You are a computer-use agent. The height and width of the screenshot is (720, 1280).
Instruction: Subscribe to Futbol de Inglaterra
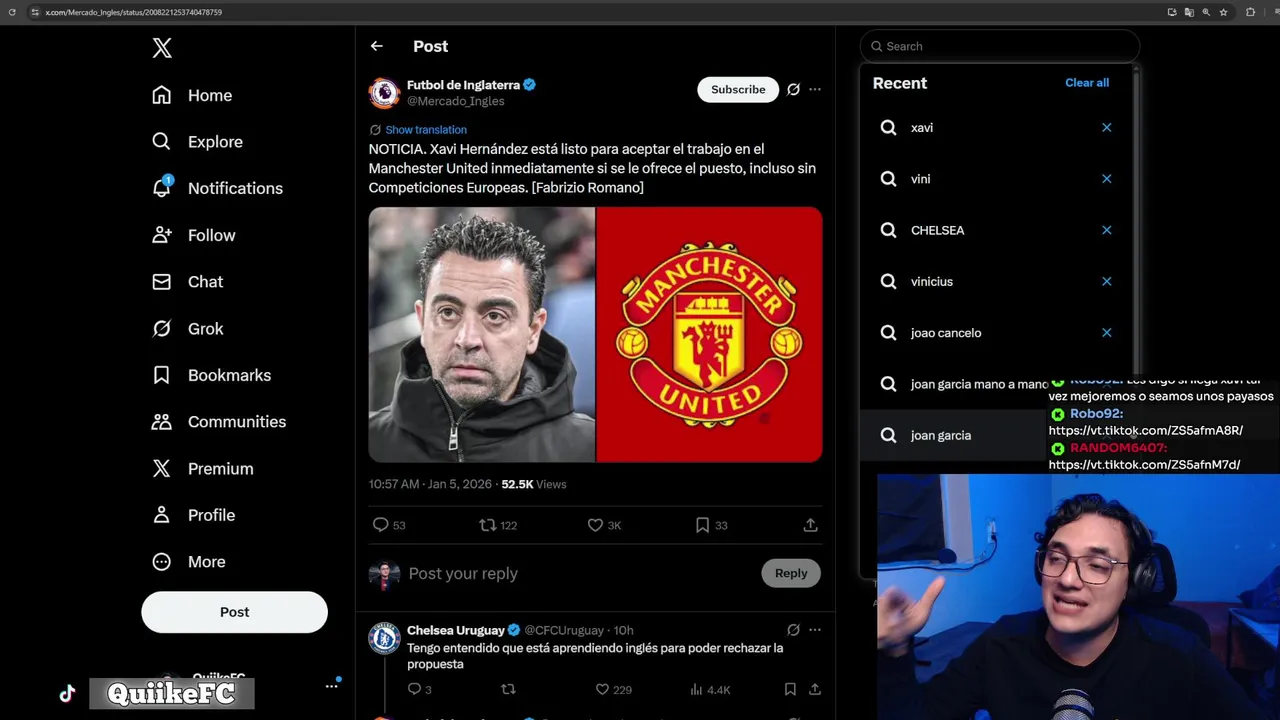(x=738, y=89)
